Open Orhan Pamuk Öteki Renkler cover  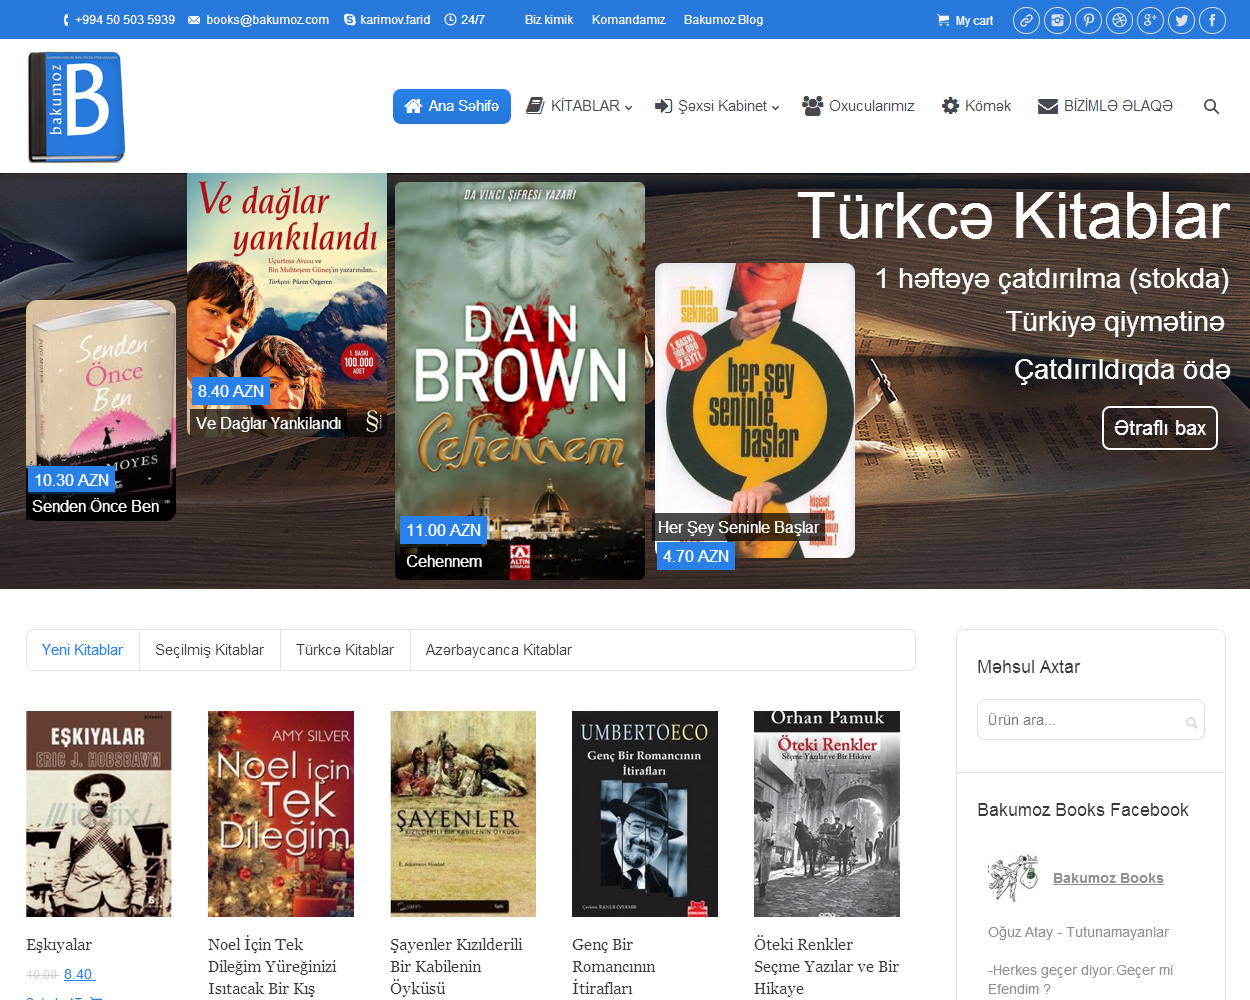(x=827, y=814)
